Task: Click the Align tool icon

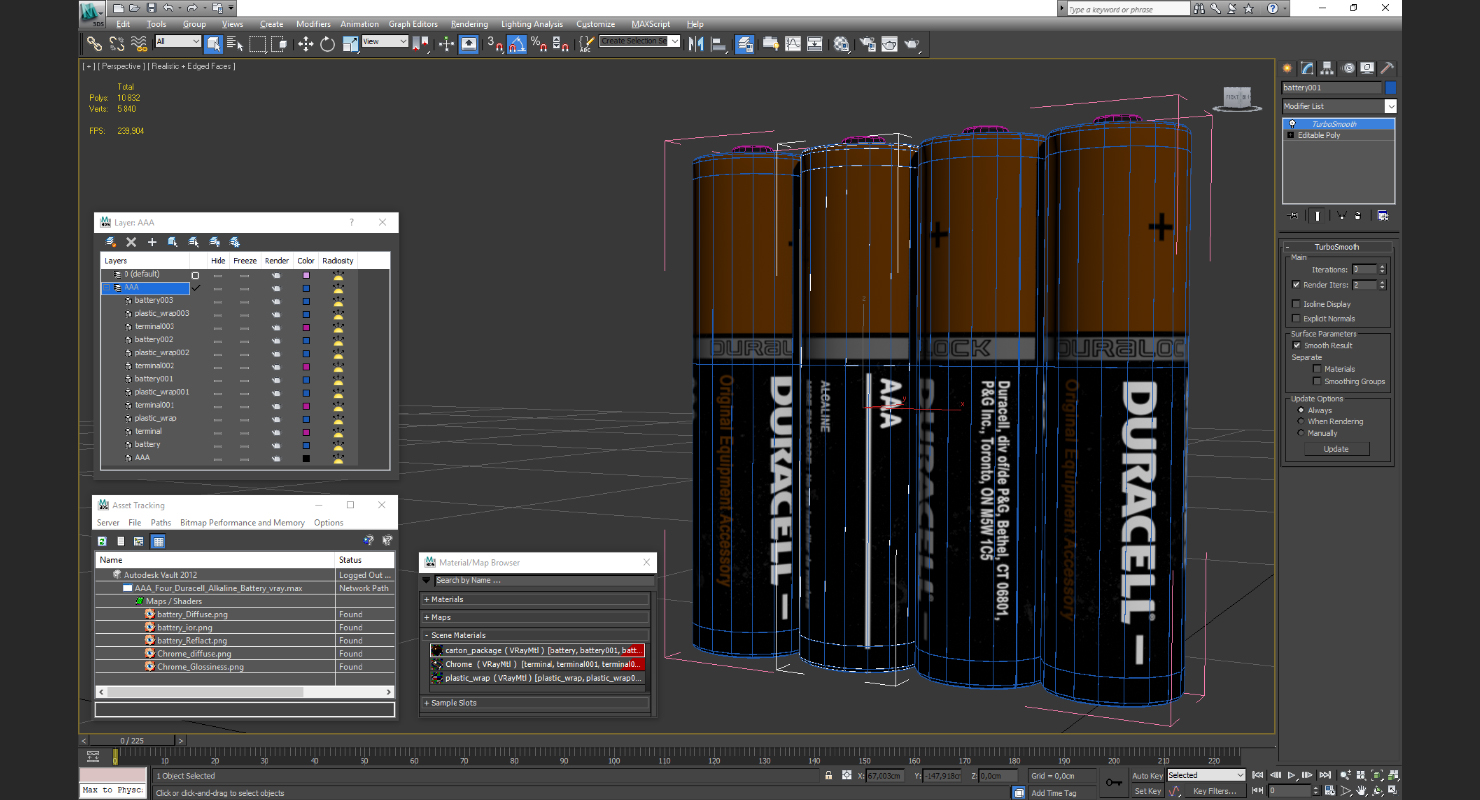Action: (x=719, y=44)
